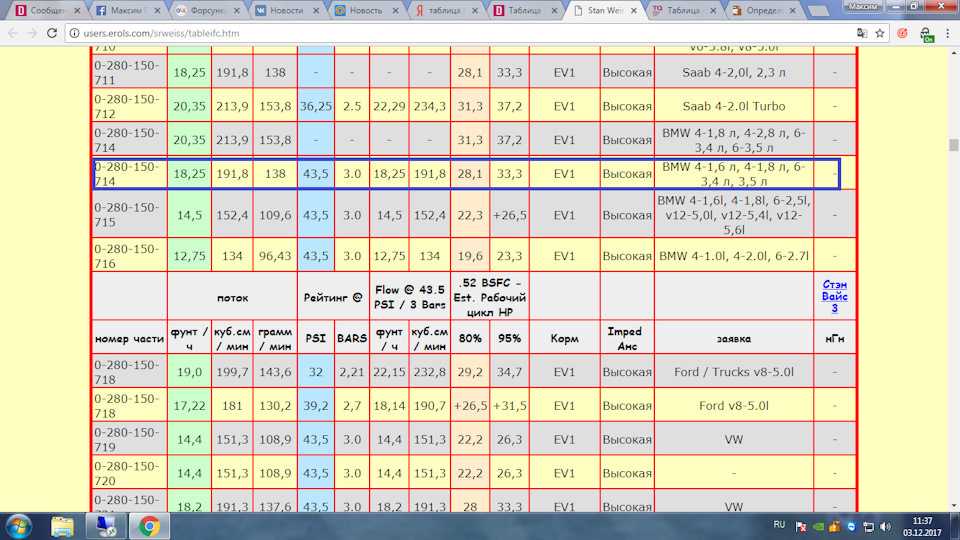Click the 32 PSI cell in the Ford Trucks row

[315, 372]
